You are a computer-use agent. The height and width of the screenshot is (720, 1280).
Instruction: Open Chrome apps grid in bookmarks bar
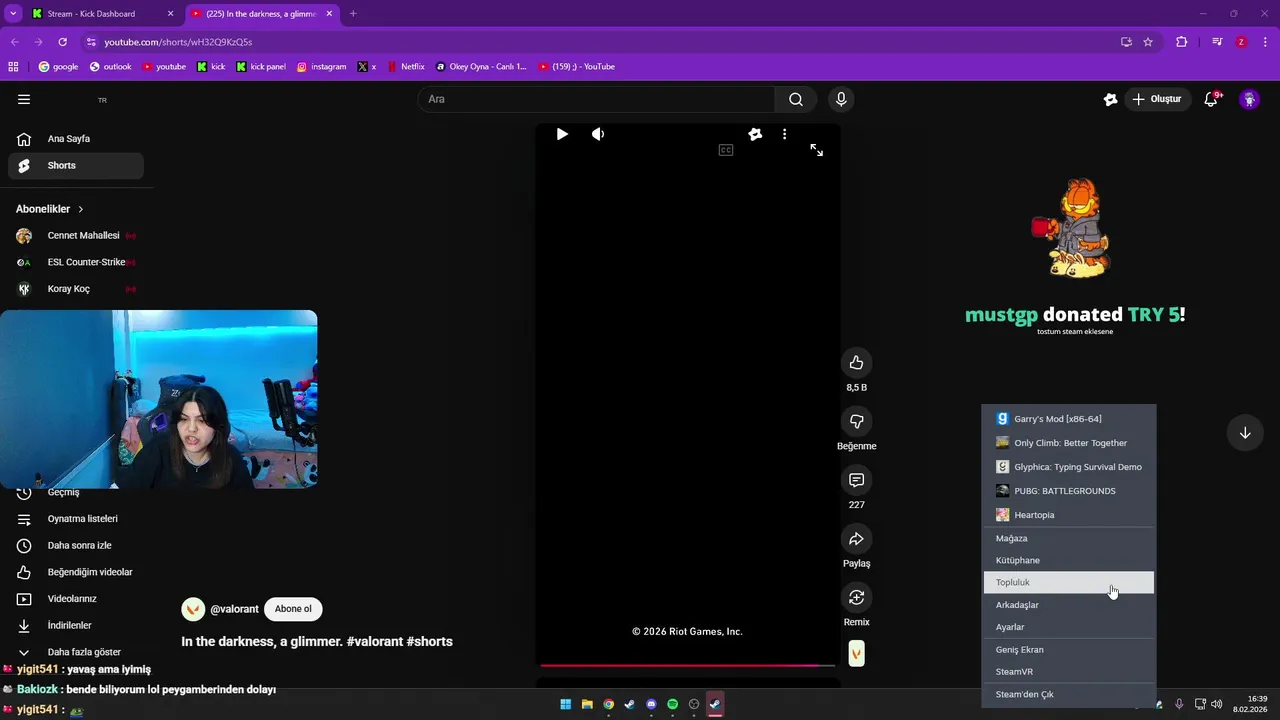pyautogui.click(x=13, y=67)
